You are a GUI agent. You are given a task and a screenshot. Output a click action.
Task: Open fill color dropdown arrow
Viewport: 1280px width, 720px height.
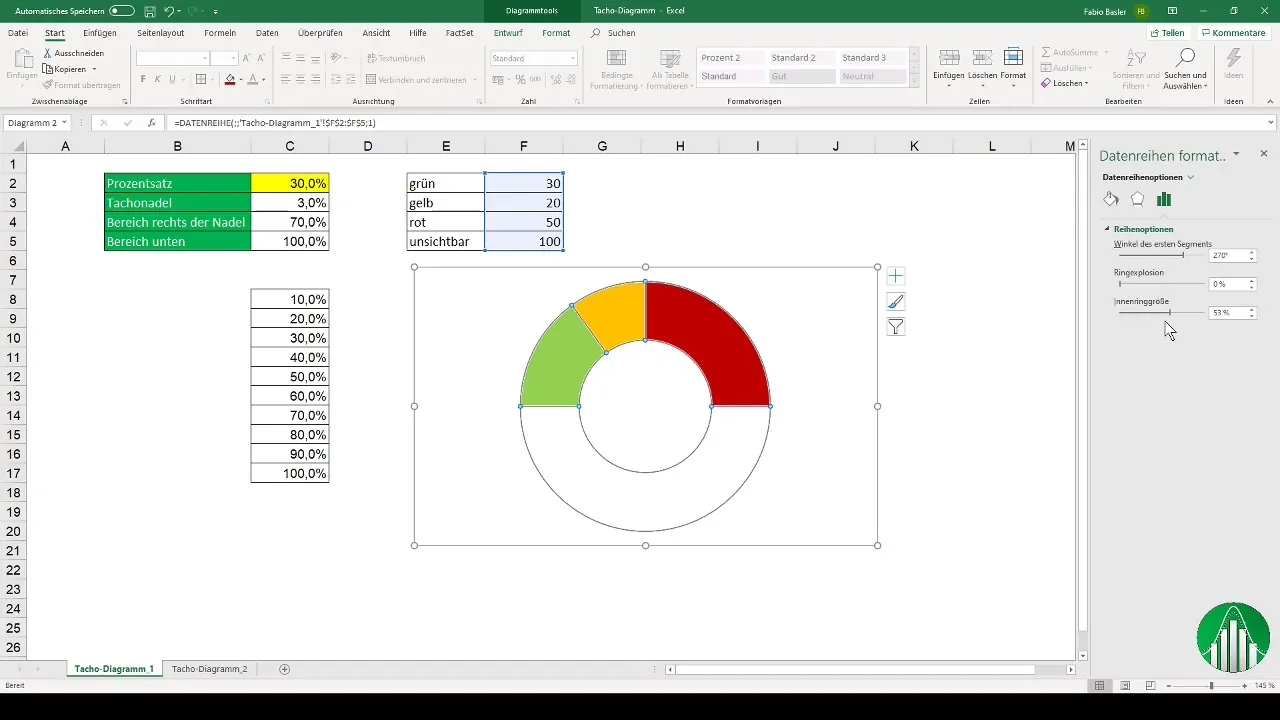239,79
